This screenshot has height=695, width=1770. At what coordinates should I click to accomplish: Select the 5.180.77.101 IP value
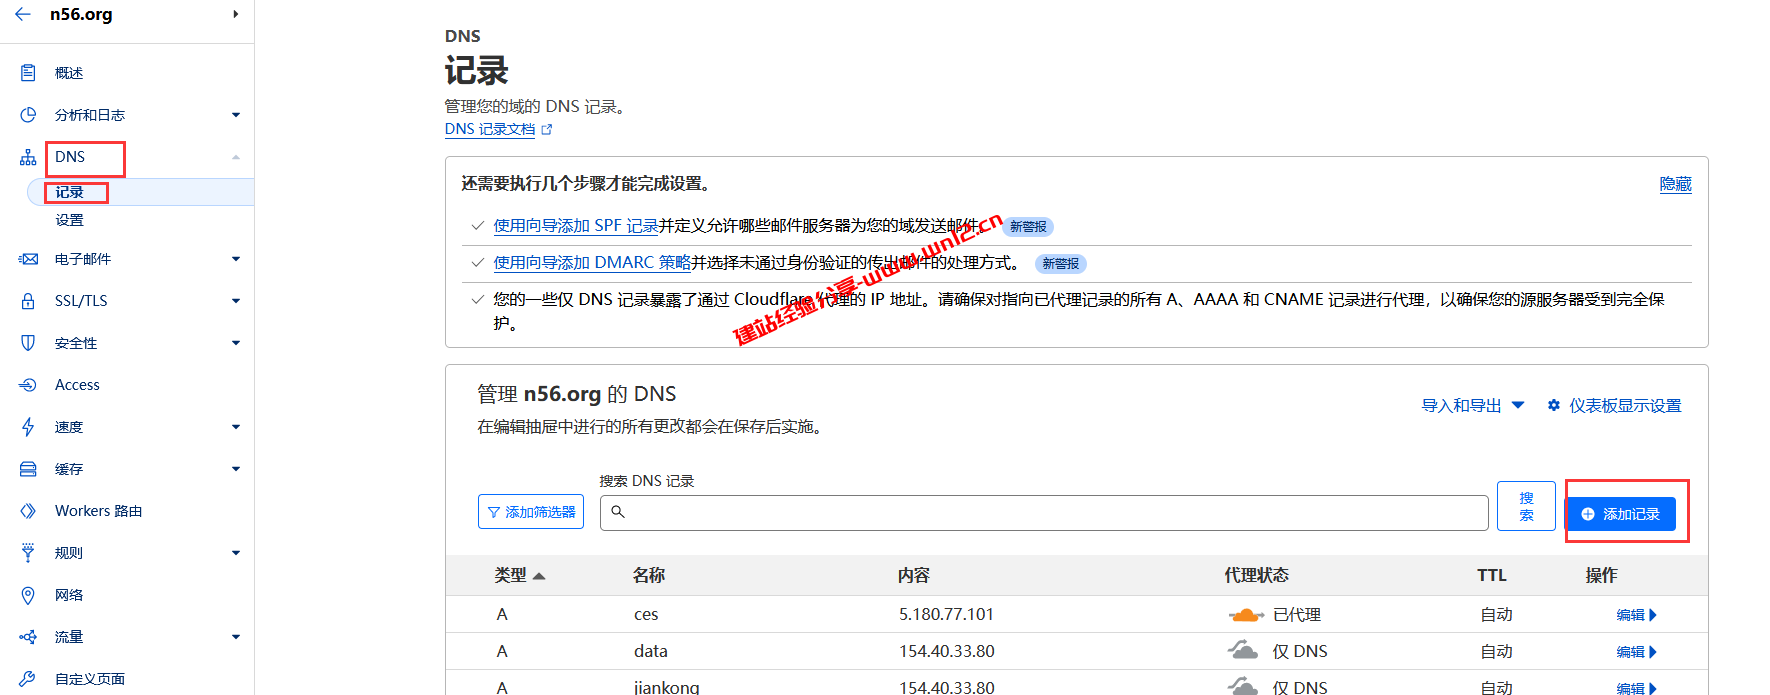(x=946, y=614)
